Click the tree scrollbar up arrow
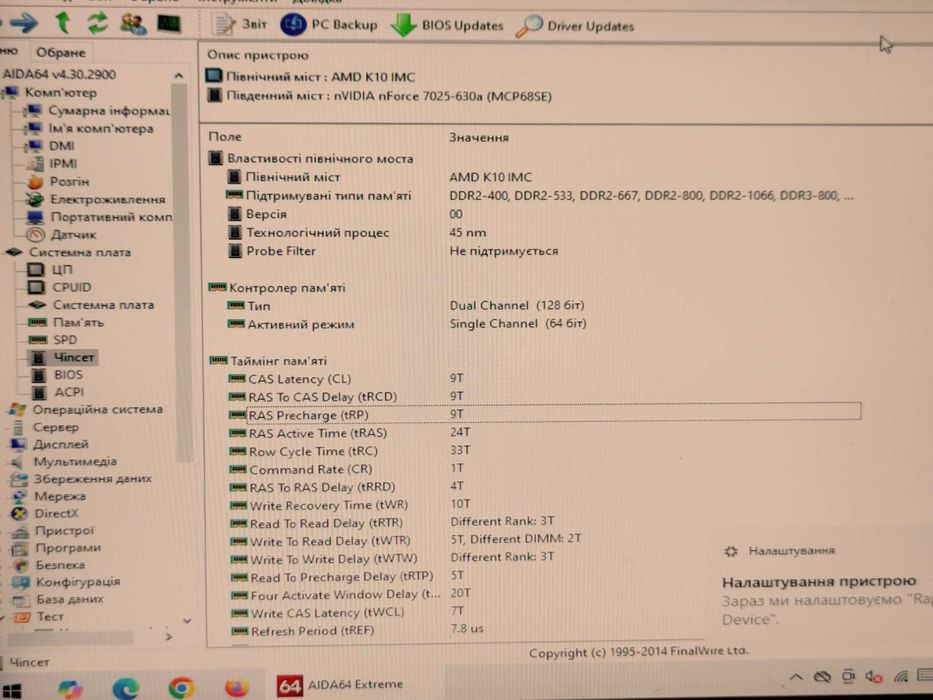Viewport: 933px width, 700px height. (x=179, y=76)
